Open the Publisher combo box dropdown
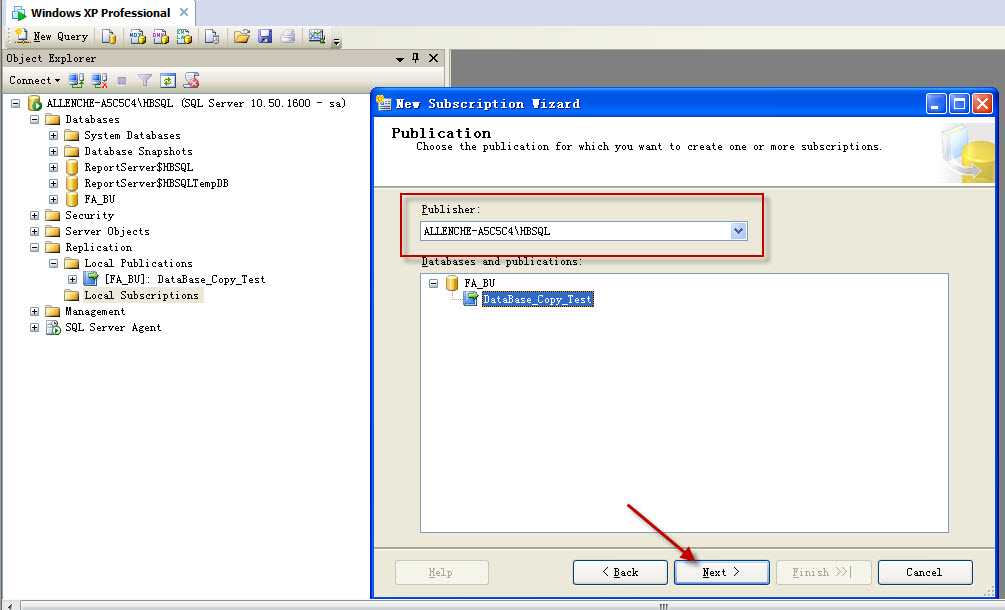This screenshot has width=1005, height=610. [x=738, y=231]
